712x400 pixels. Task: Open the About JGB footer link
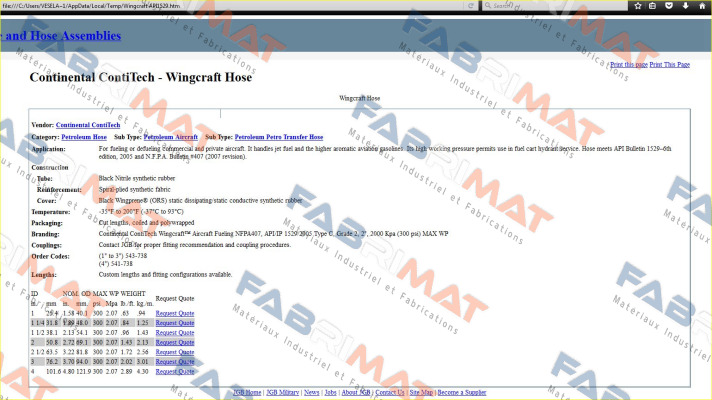(356, 392)
